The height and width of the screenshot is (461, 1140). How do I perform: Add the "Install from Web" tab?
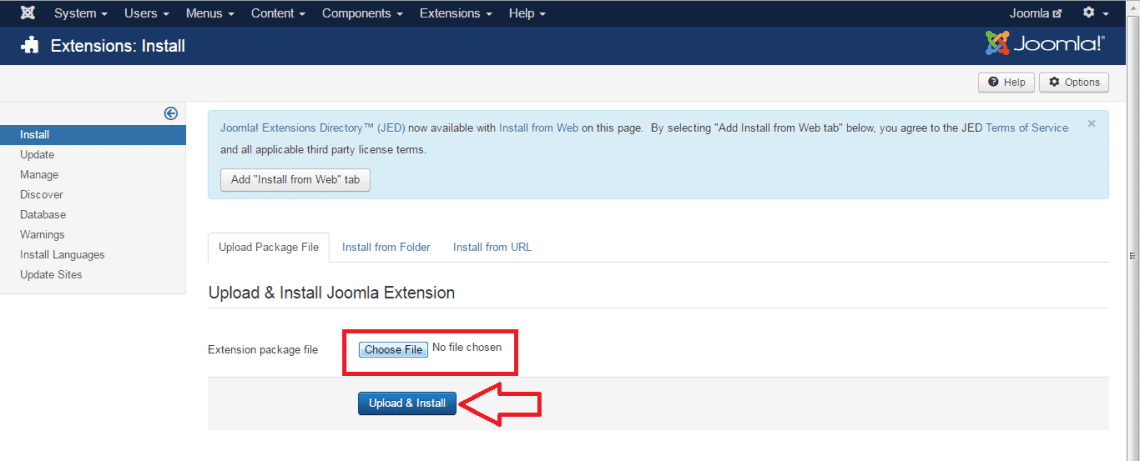pyautogui.click(x=295, y=179)
